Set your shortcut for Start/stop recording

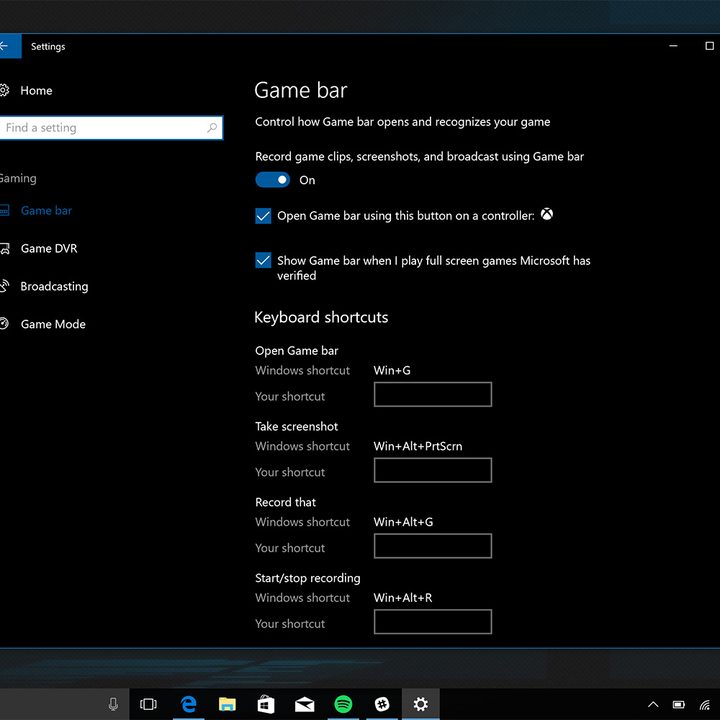(x=433, y=622)
